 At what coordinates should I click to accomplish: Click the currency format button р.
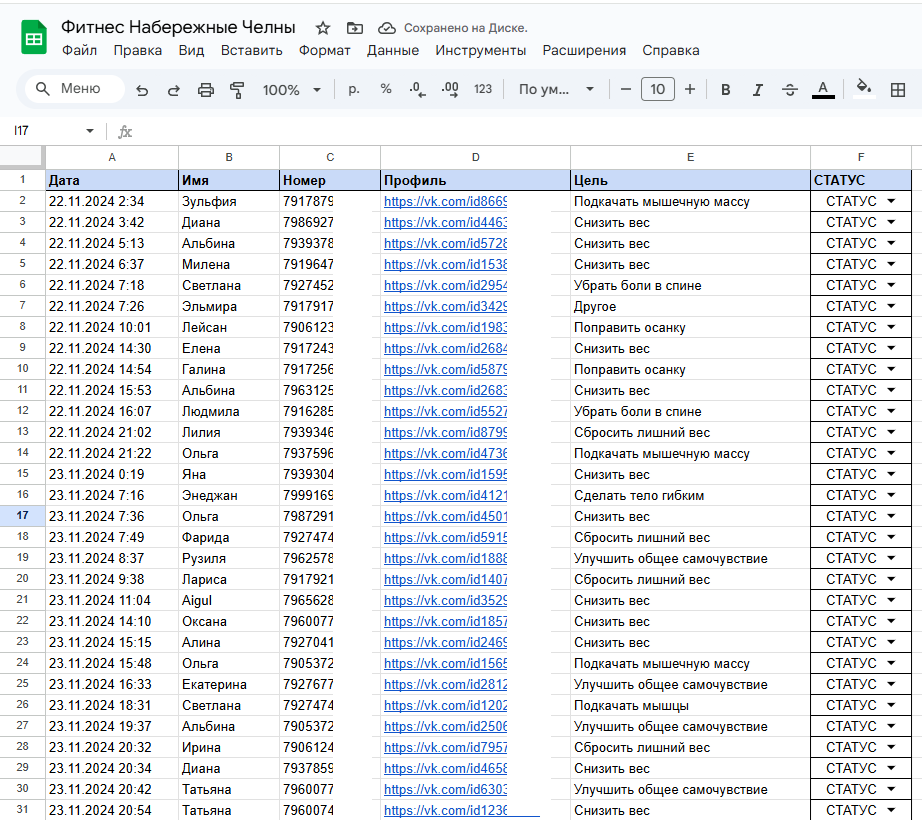point(353,90)
